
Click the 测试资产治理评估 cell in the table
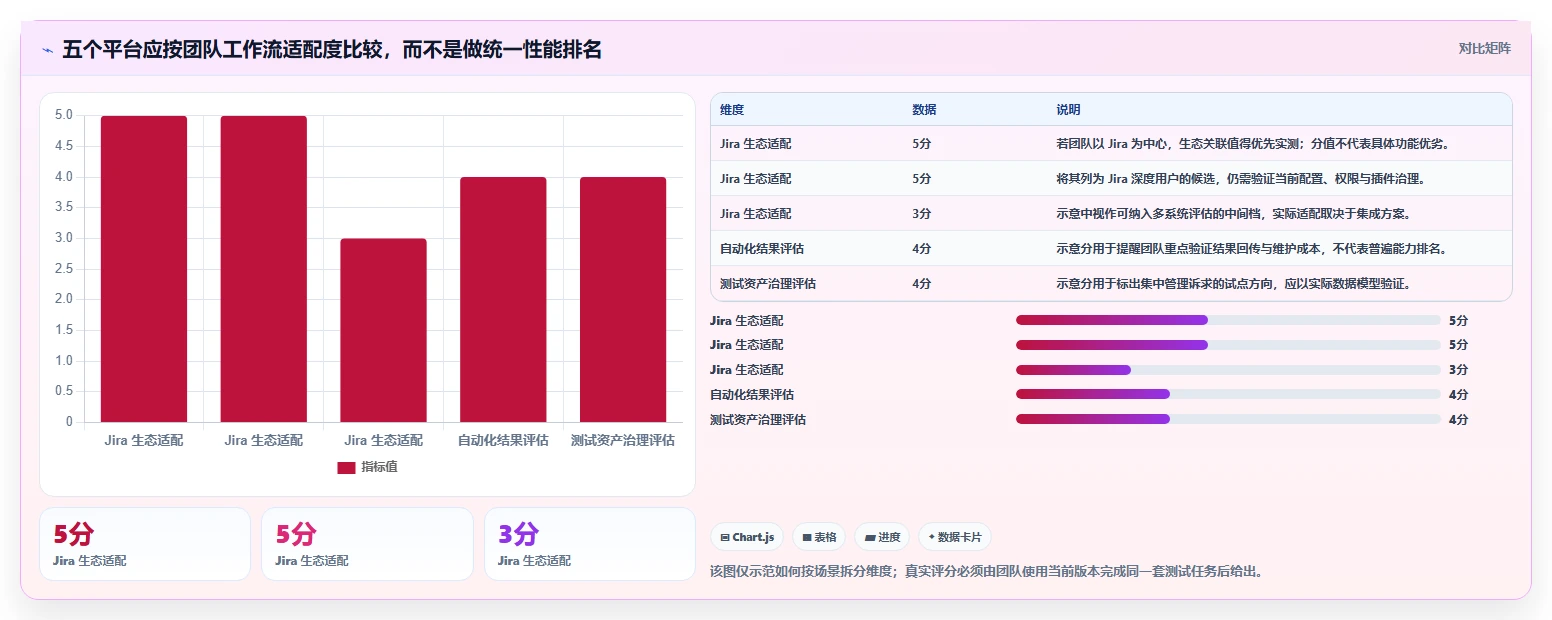[768, 284]
